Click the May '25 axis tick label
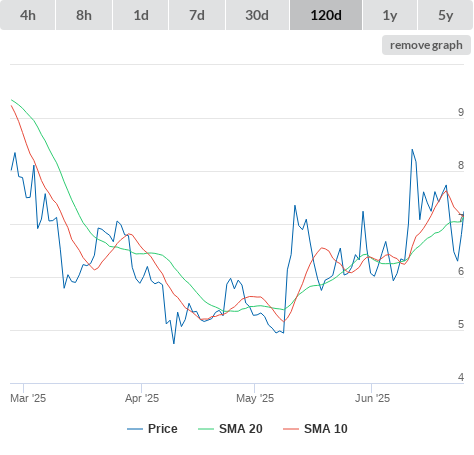474x455 pixels. point(255,398)
